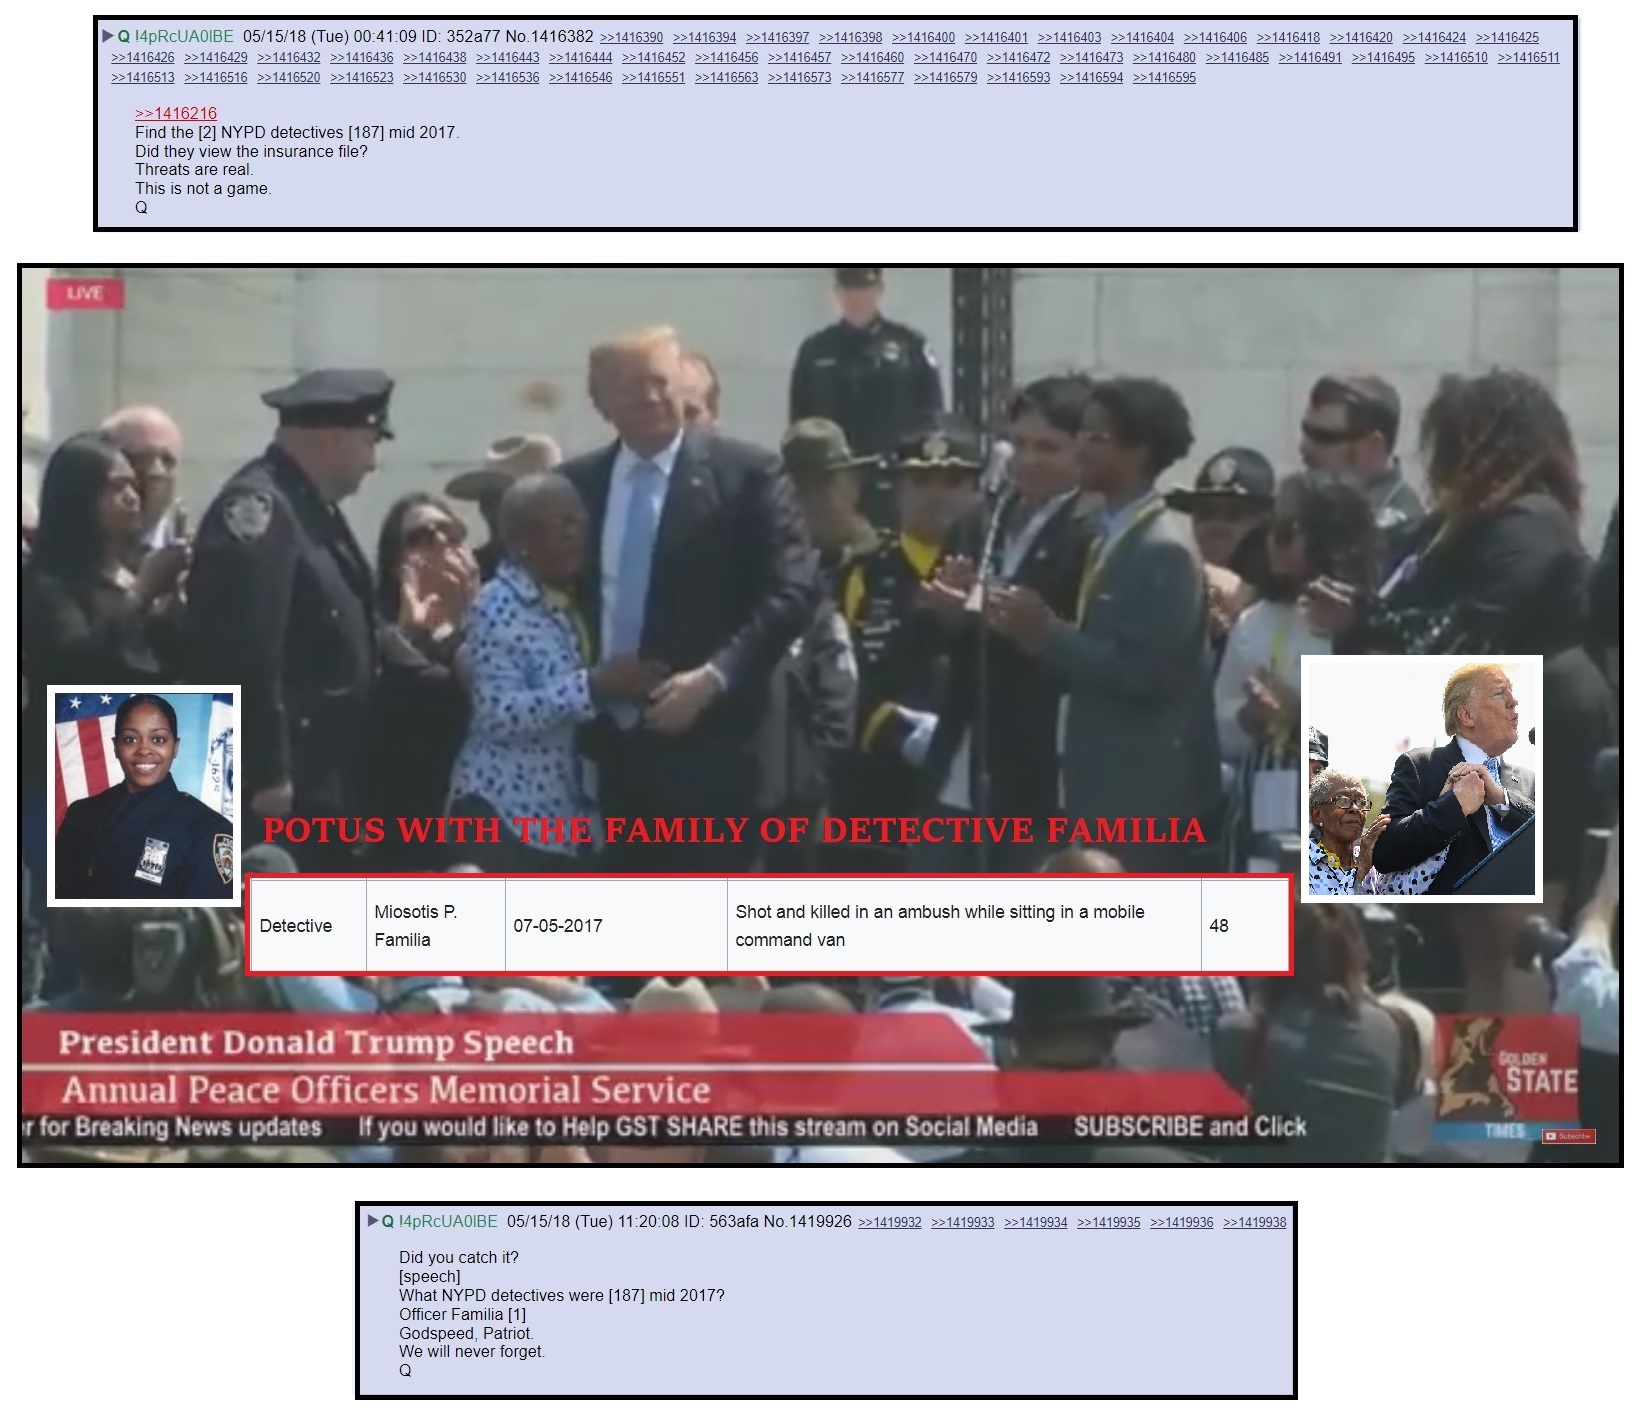Jump to reply >>1416546

tap(581, 78)
